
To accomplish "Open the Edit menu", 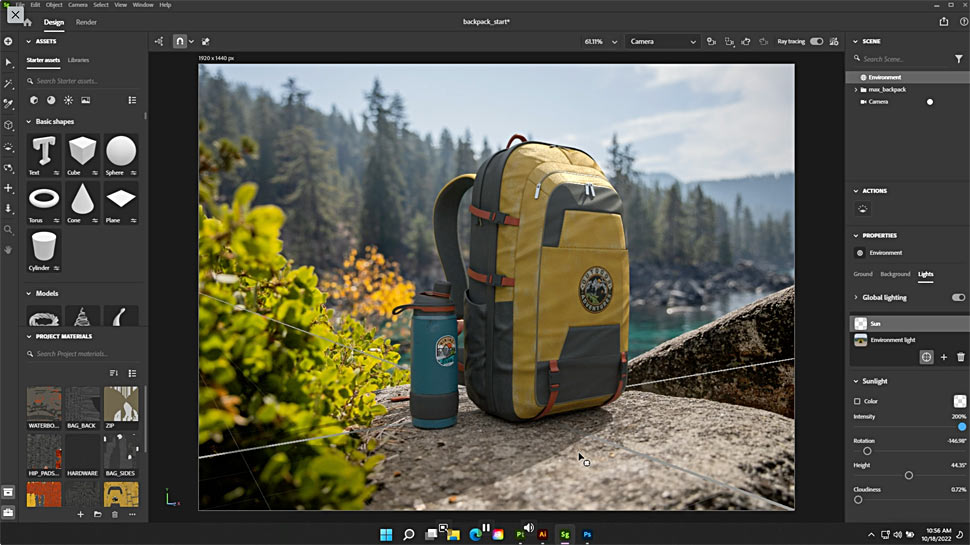I will 35,4.
